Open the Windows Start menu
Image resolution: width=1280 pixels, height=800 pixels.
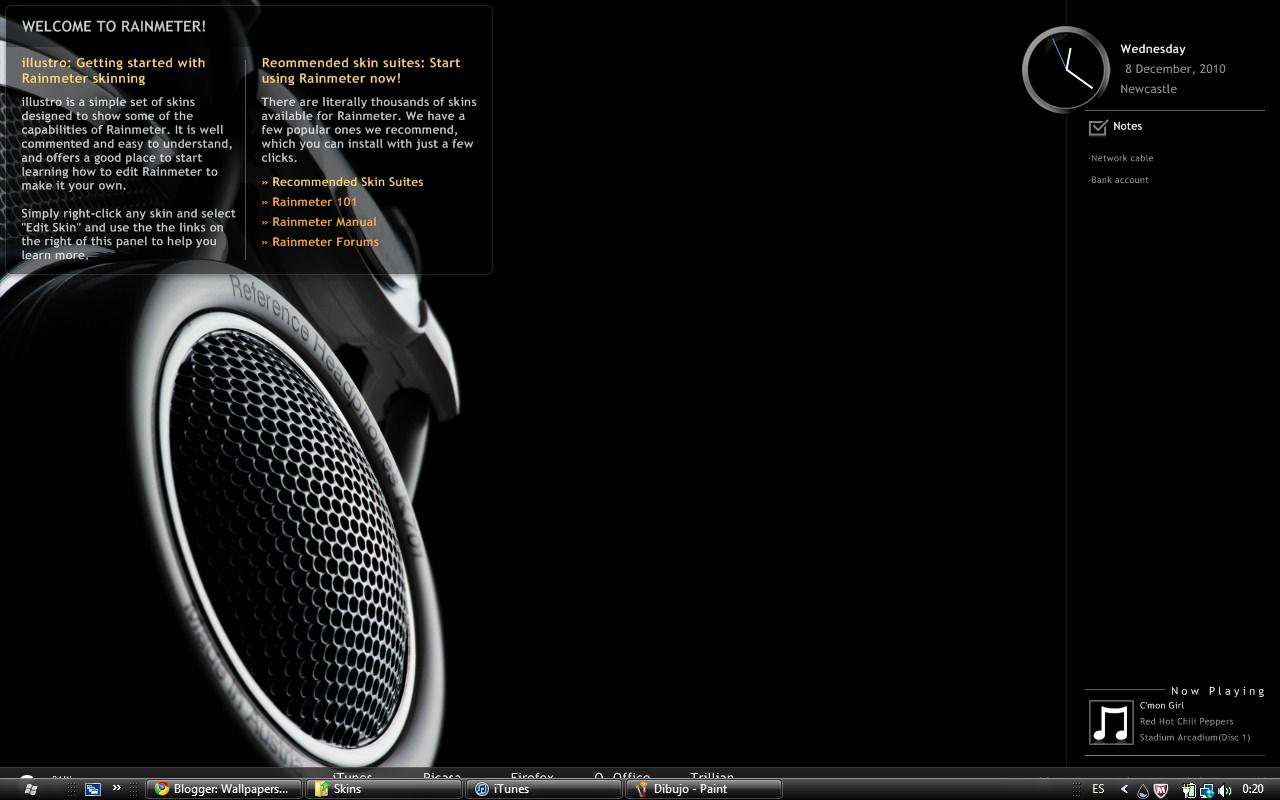pos(30,788)
